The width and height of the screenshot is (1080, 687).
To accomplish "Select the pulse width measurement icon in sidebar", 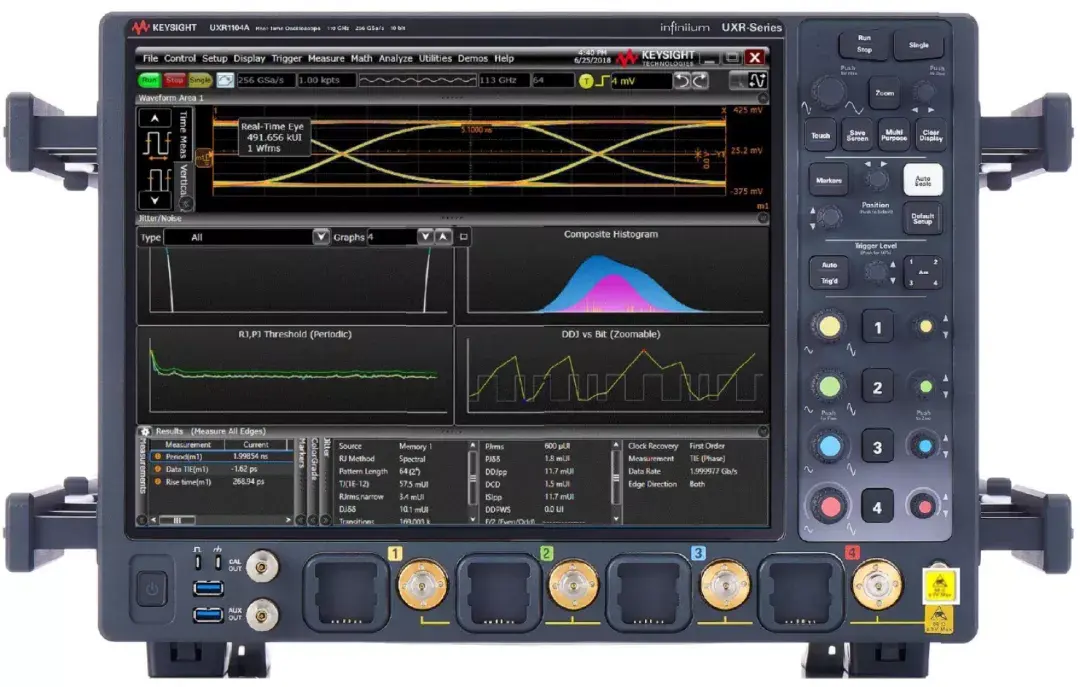I will click(x=158, y=181).
